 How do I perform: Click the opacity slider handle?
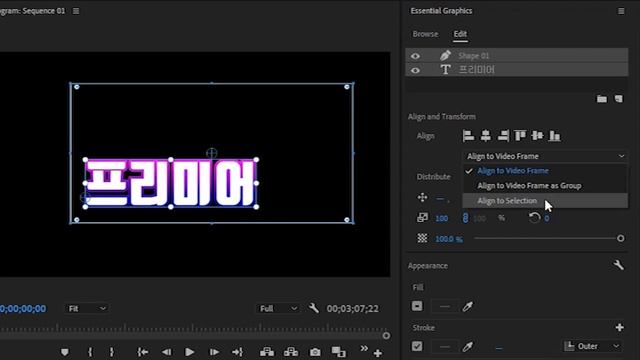click(x=620, y=238)
